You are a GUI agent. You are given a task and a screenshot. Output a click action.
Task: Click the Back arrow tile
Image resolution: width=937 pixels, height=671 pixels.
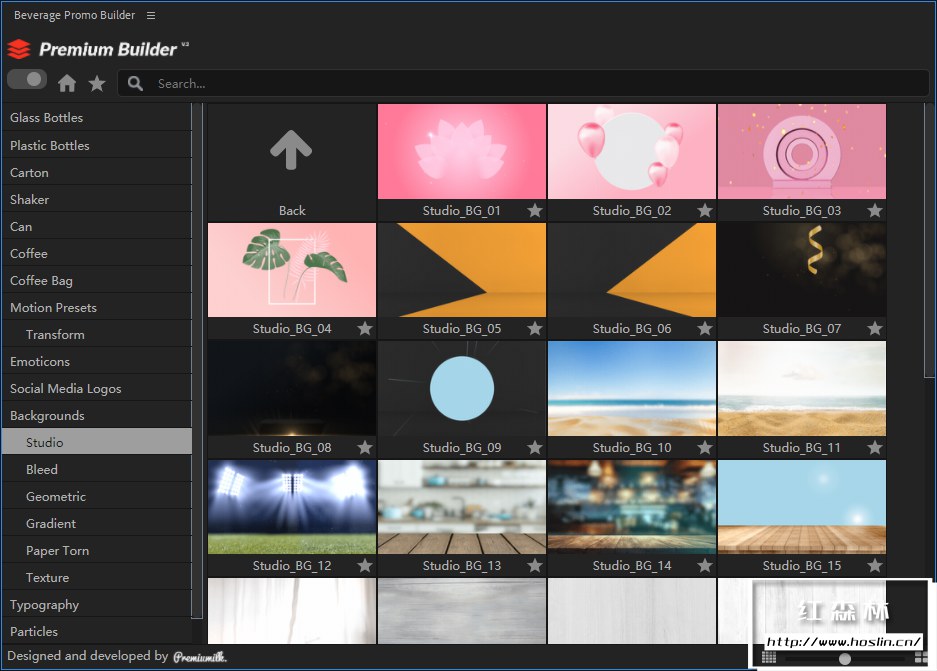pyautogui.click(x=292, y=161)
